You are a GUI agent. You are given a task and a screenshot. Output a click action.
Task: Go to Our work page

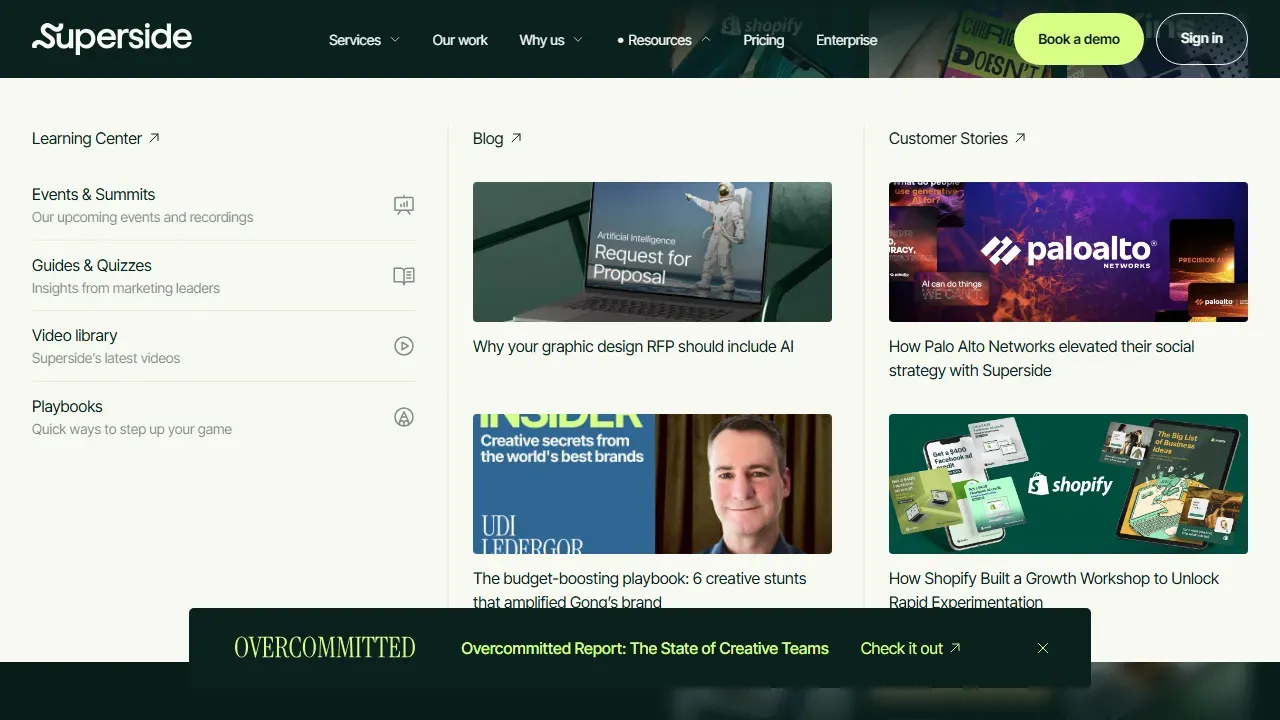click(460, 40)
